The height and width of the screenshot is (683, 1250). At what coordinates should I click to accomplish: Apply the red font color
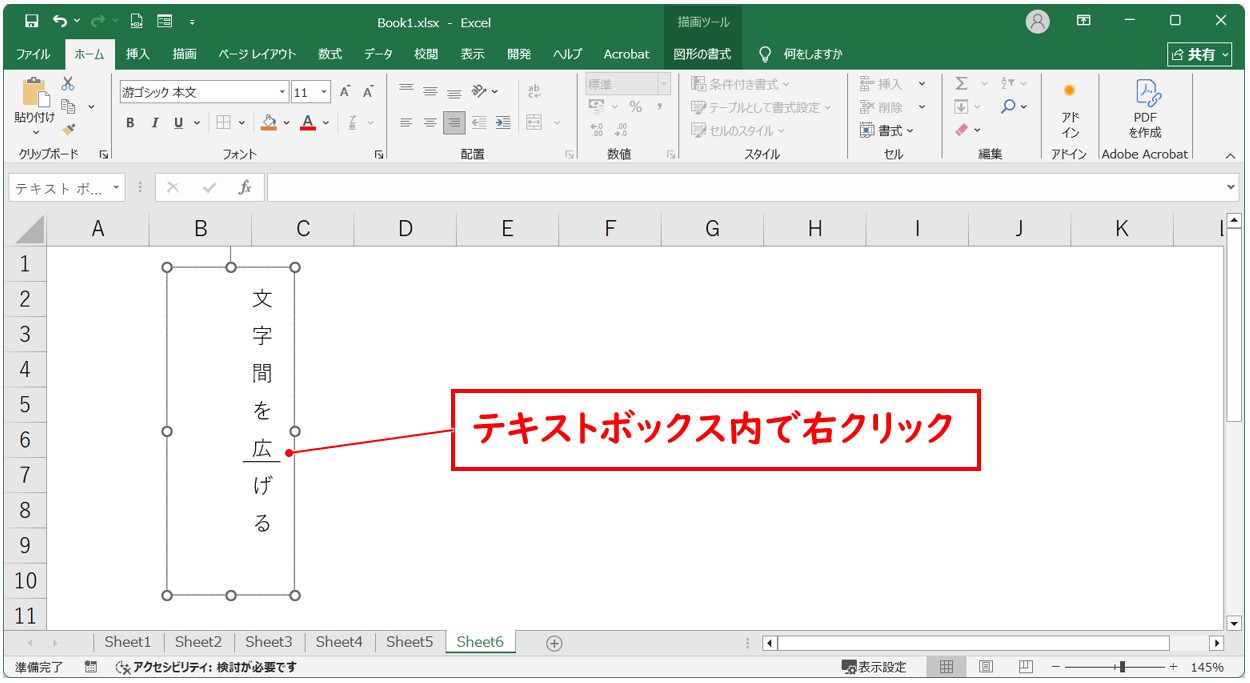(x=308, y=122)
